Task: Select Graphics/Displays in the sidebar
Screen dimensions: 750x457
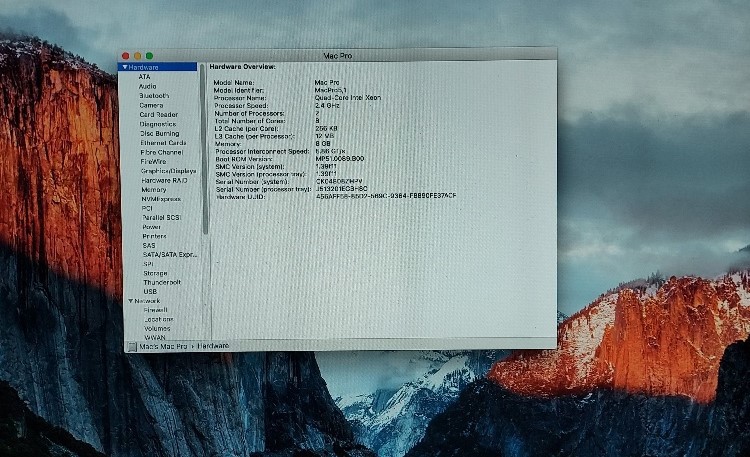Action: coord(168,171)
